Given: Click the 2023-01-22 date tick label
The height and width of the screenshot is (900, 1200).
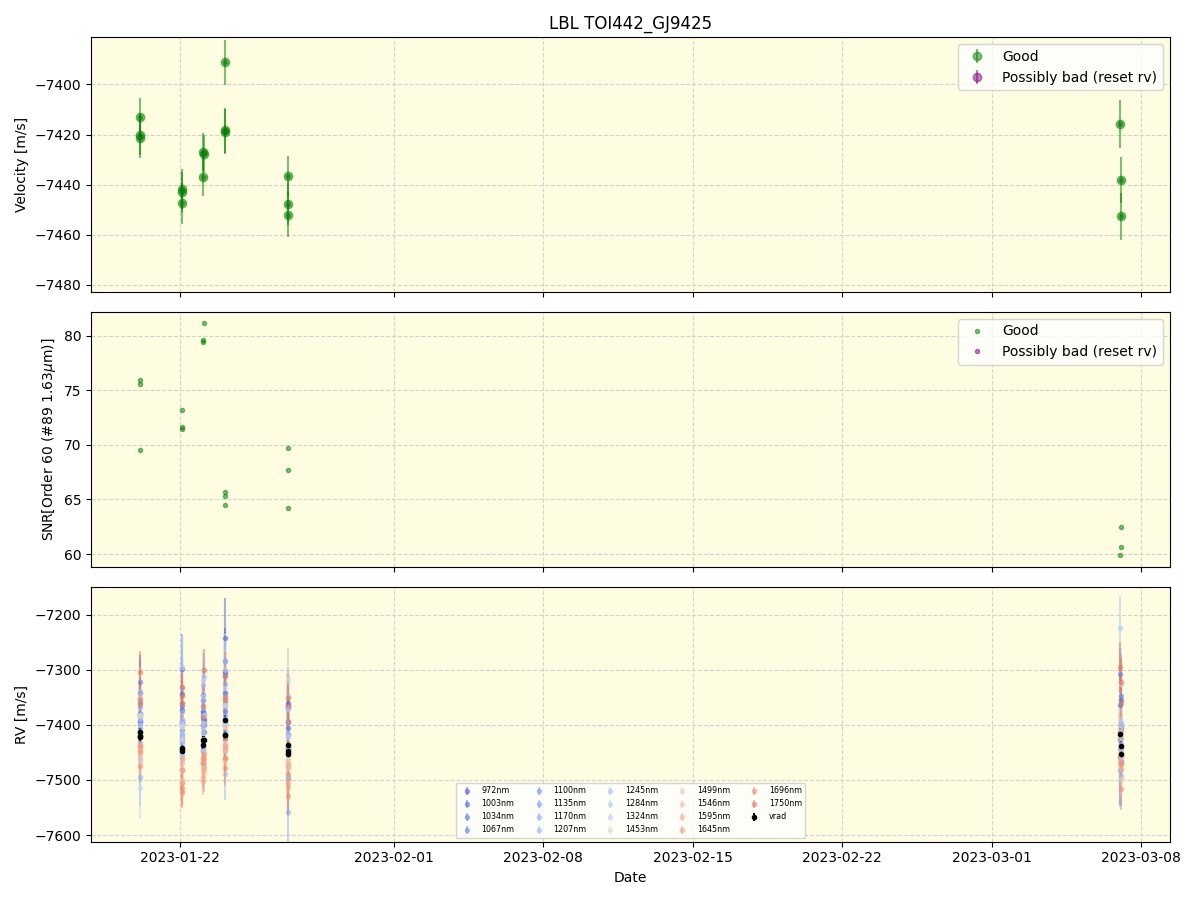Looking at the screenshot, I should (180, 857).
